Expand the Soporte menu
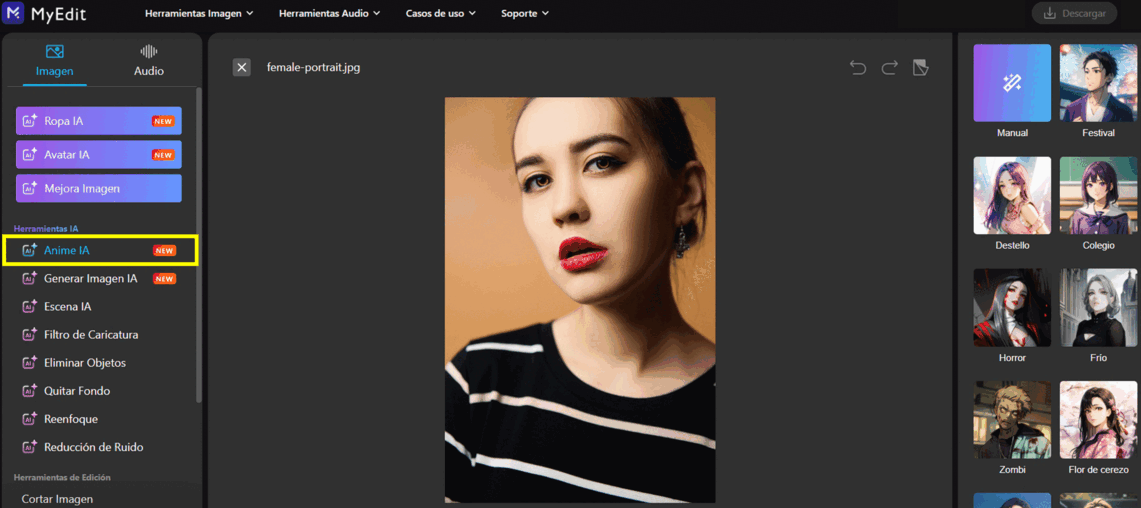 (525, 13)
